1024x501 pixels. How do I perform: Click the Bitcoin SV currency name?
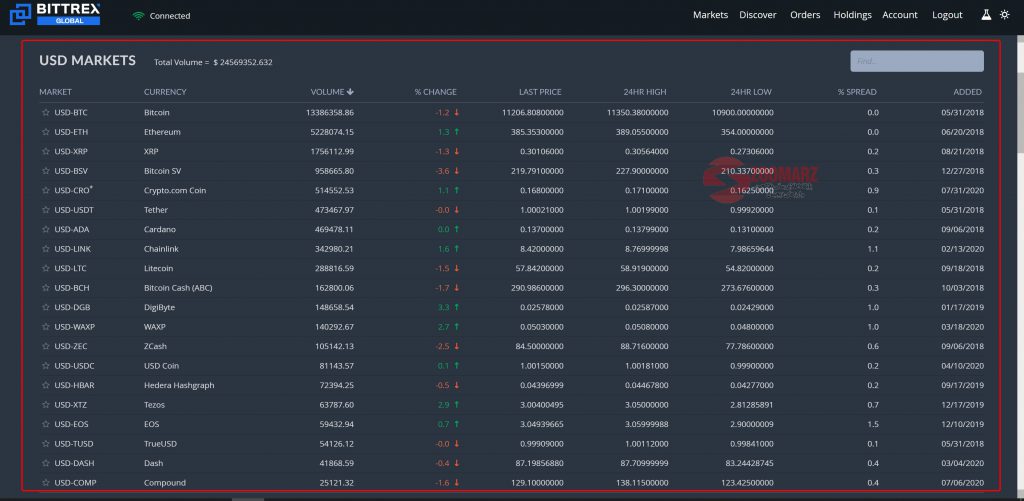[x=163, y=171]
